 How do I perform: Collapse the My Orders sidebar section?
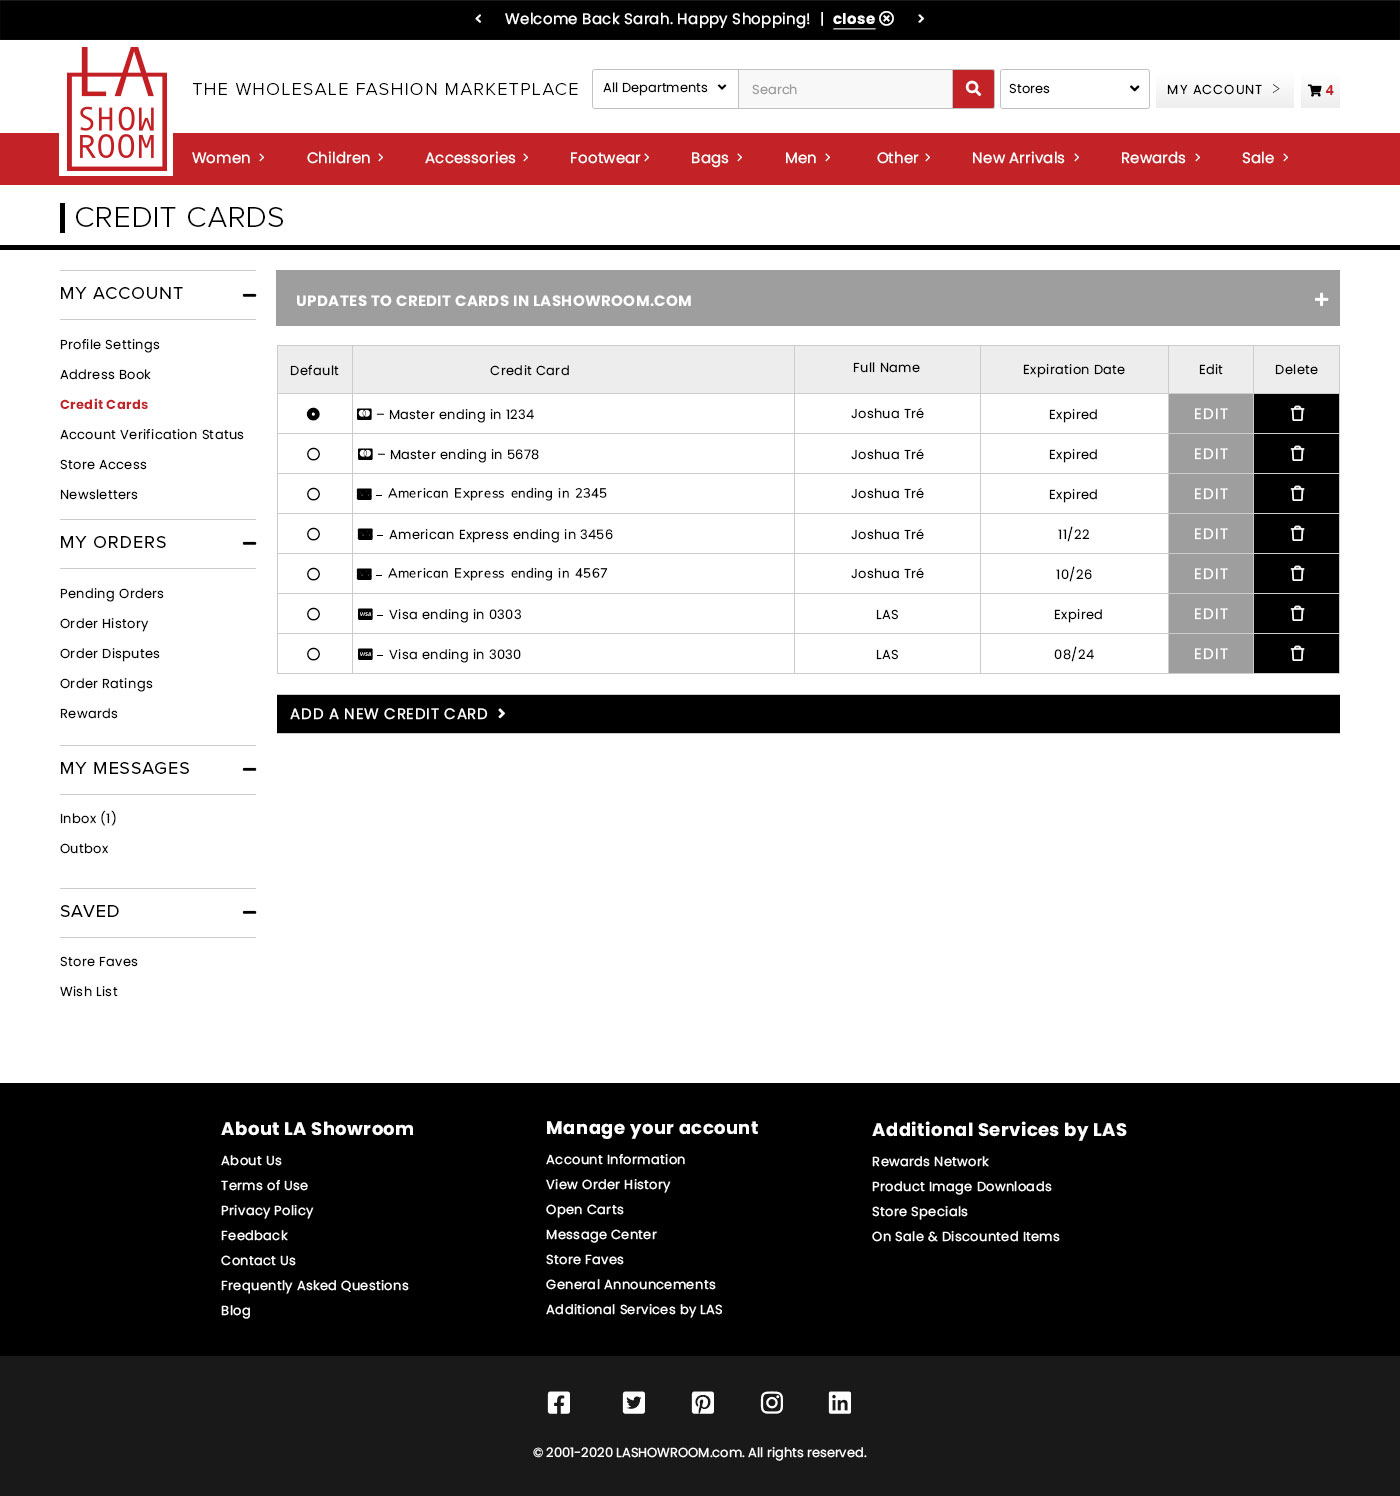(249, 543)
